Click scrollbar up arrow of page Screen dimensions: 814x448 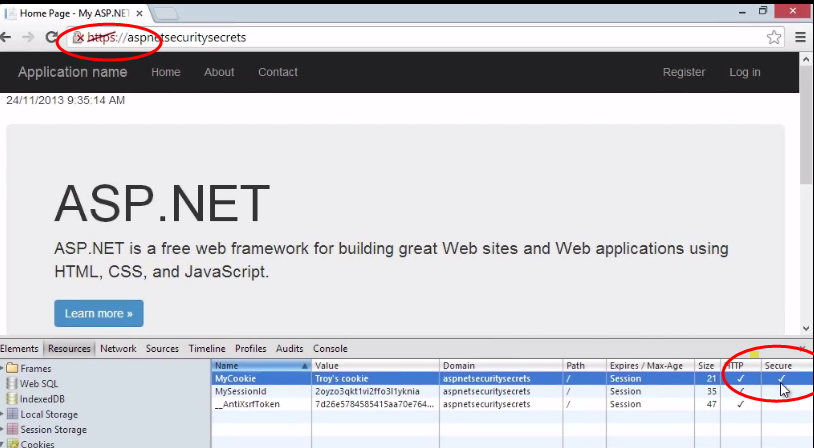coord(806,58)
